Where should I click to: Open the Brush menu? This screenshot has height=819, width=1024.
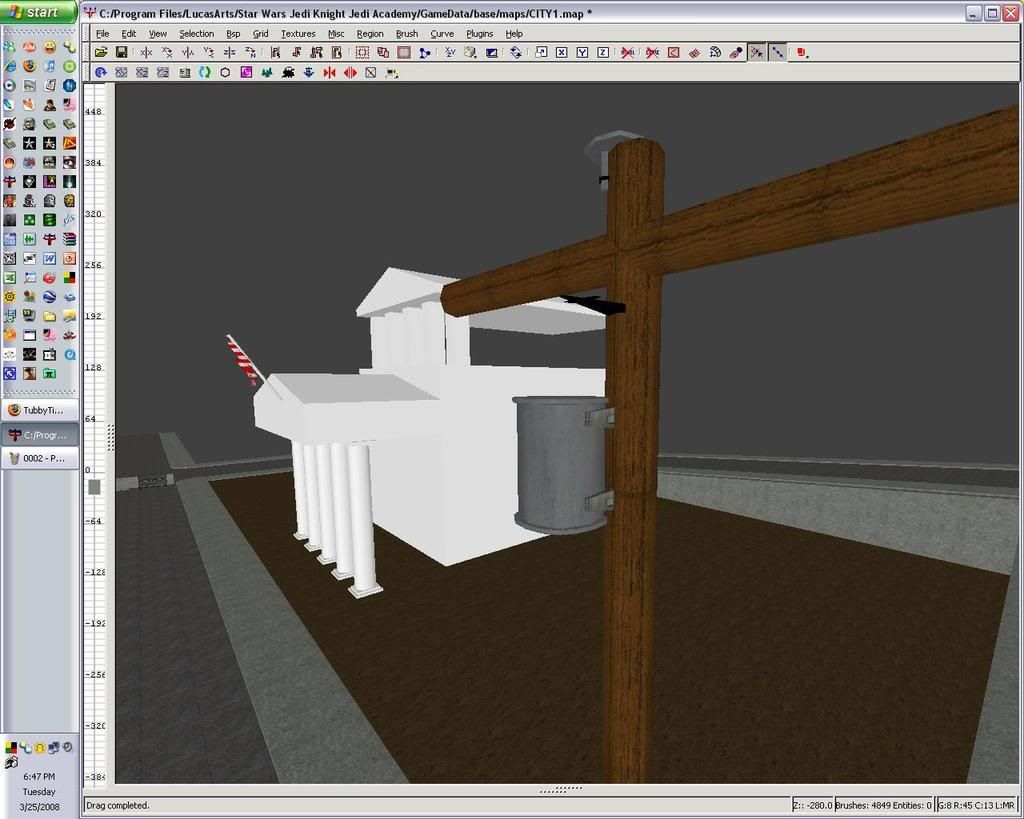pos(407,33)
